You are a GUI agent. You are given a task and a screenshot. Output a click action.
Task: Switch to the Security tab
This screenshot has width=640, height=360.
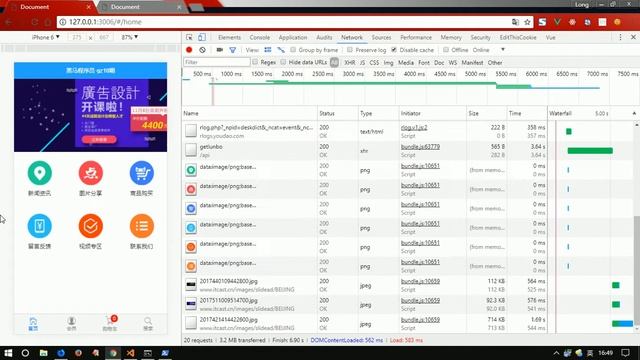click(x=480, y=37)
